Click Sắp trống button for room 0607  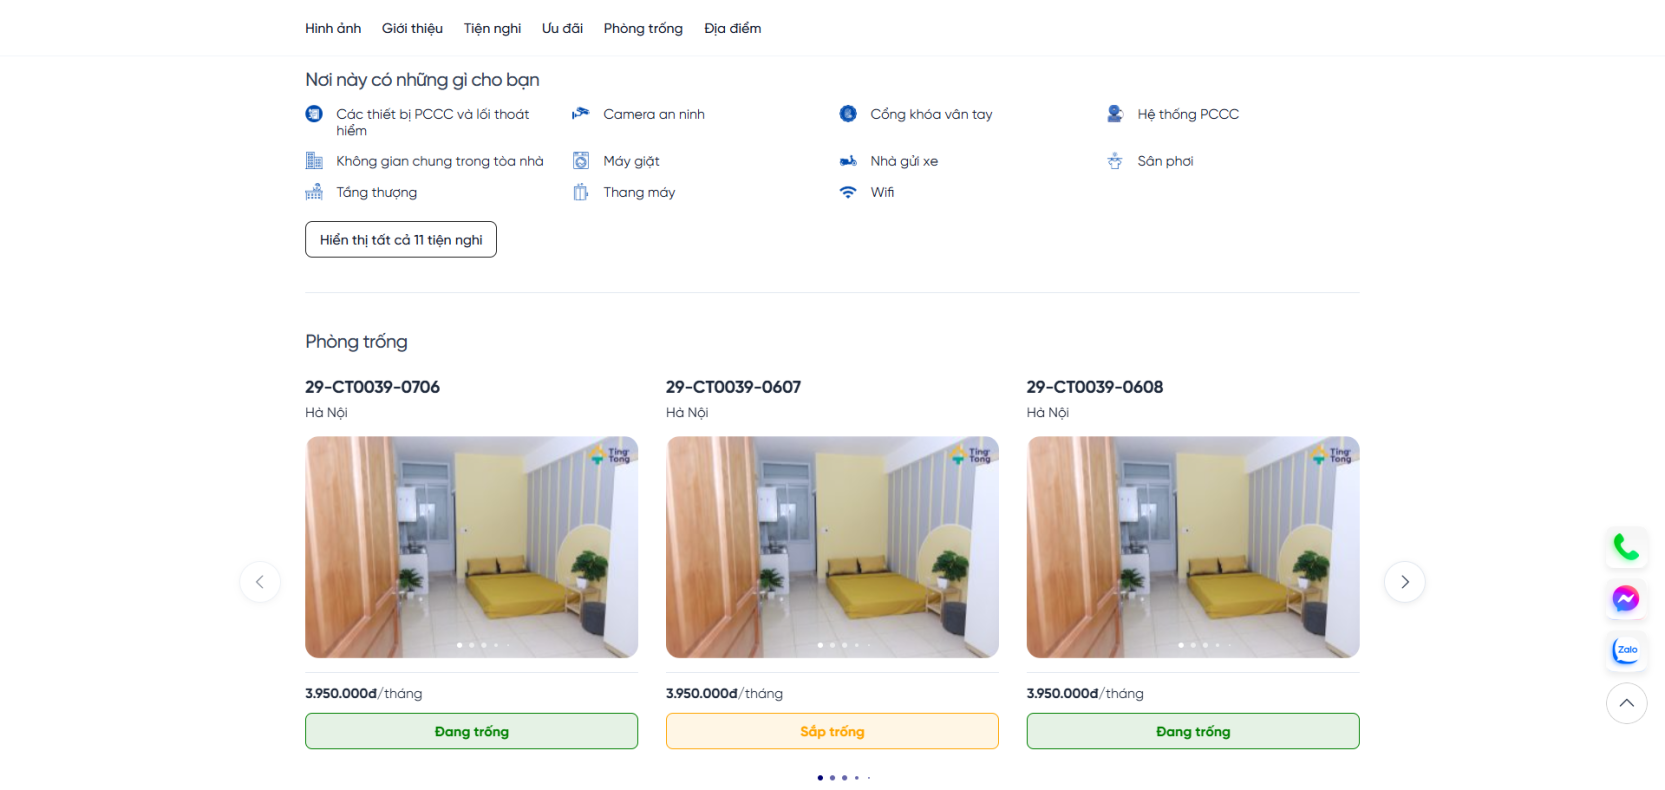832,731
